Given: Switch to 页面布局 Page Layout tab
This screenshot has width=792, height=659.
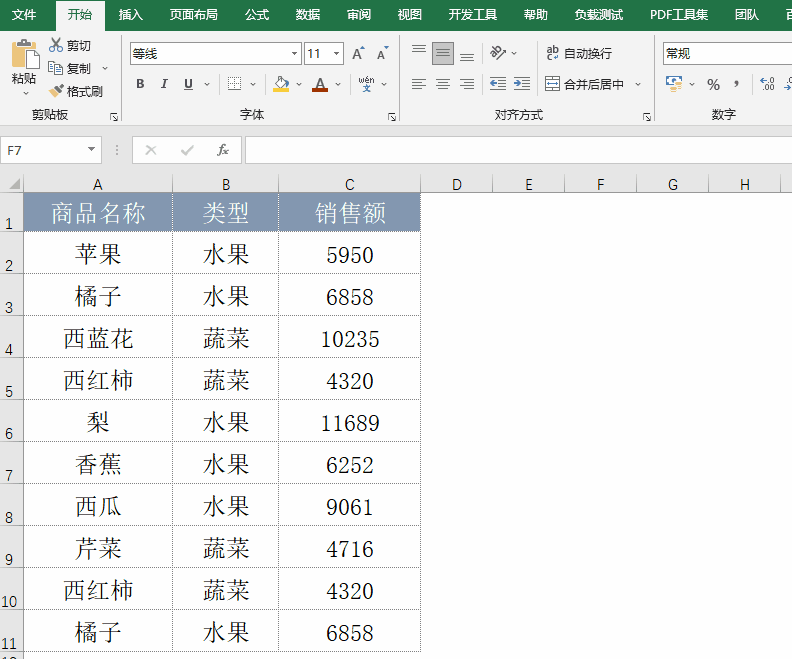Looking at the screenshot, I should pos(194,15).
